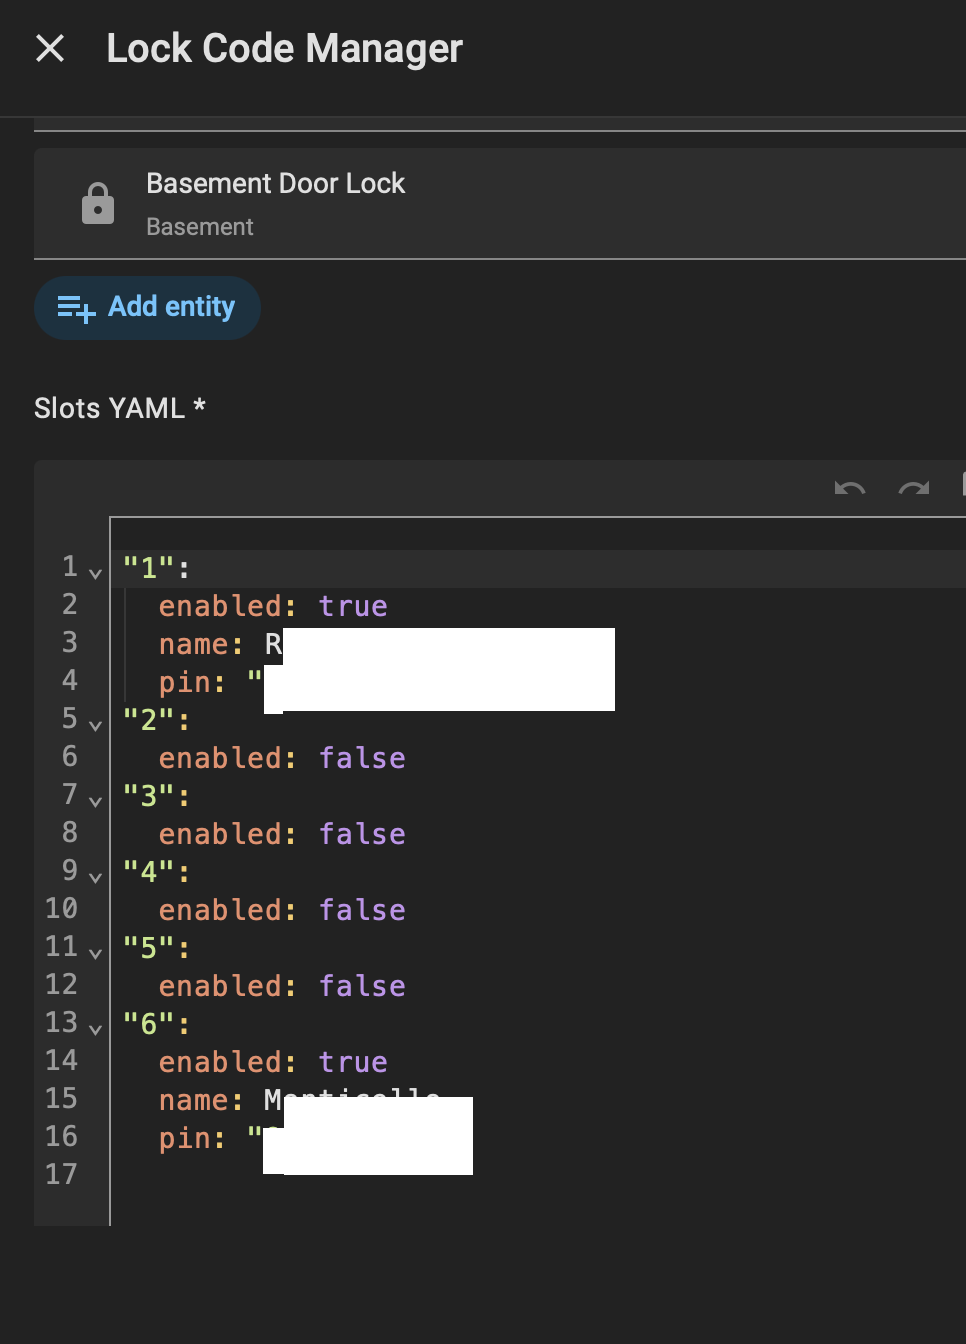Viewport: 966px width, 1344px height.
Task: Click the "false" value under slot 2
Action: (x=362, y=758)
